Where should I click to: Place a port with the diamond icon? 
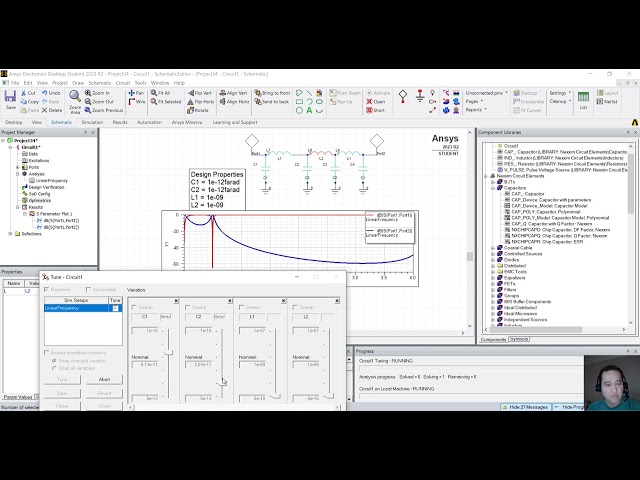click(403, 96)
